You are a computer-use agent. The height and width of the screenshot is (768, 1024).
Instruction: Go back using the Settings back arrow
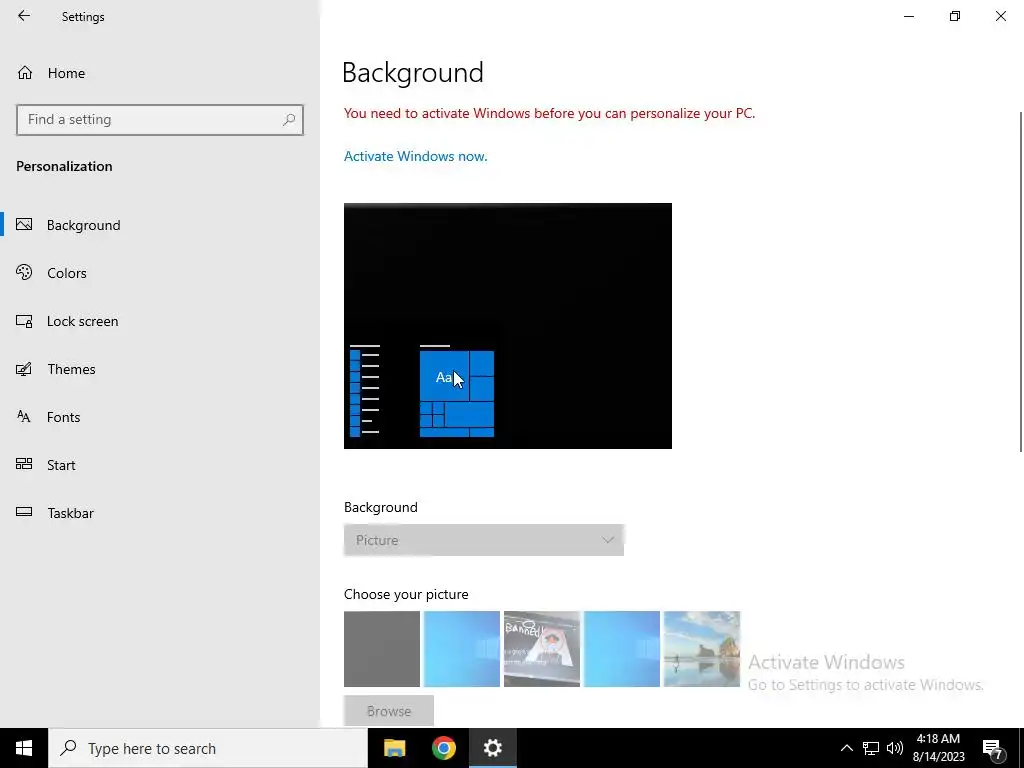[24, 16]
